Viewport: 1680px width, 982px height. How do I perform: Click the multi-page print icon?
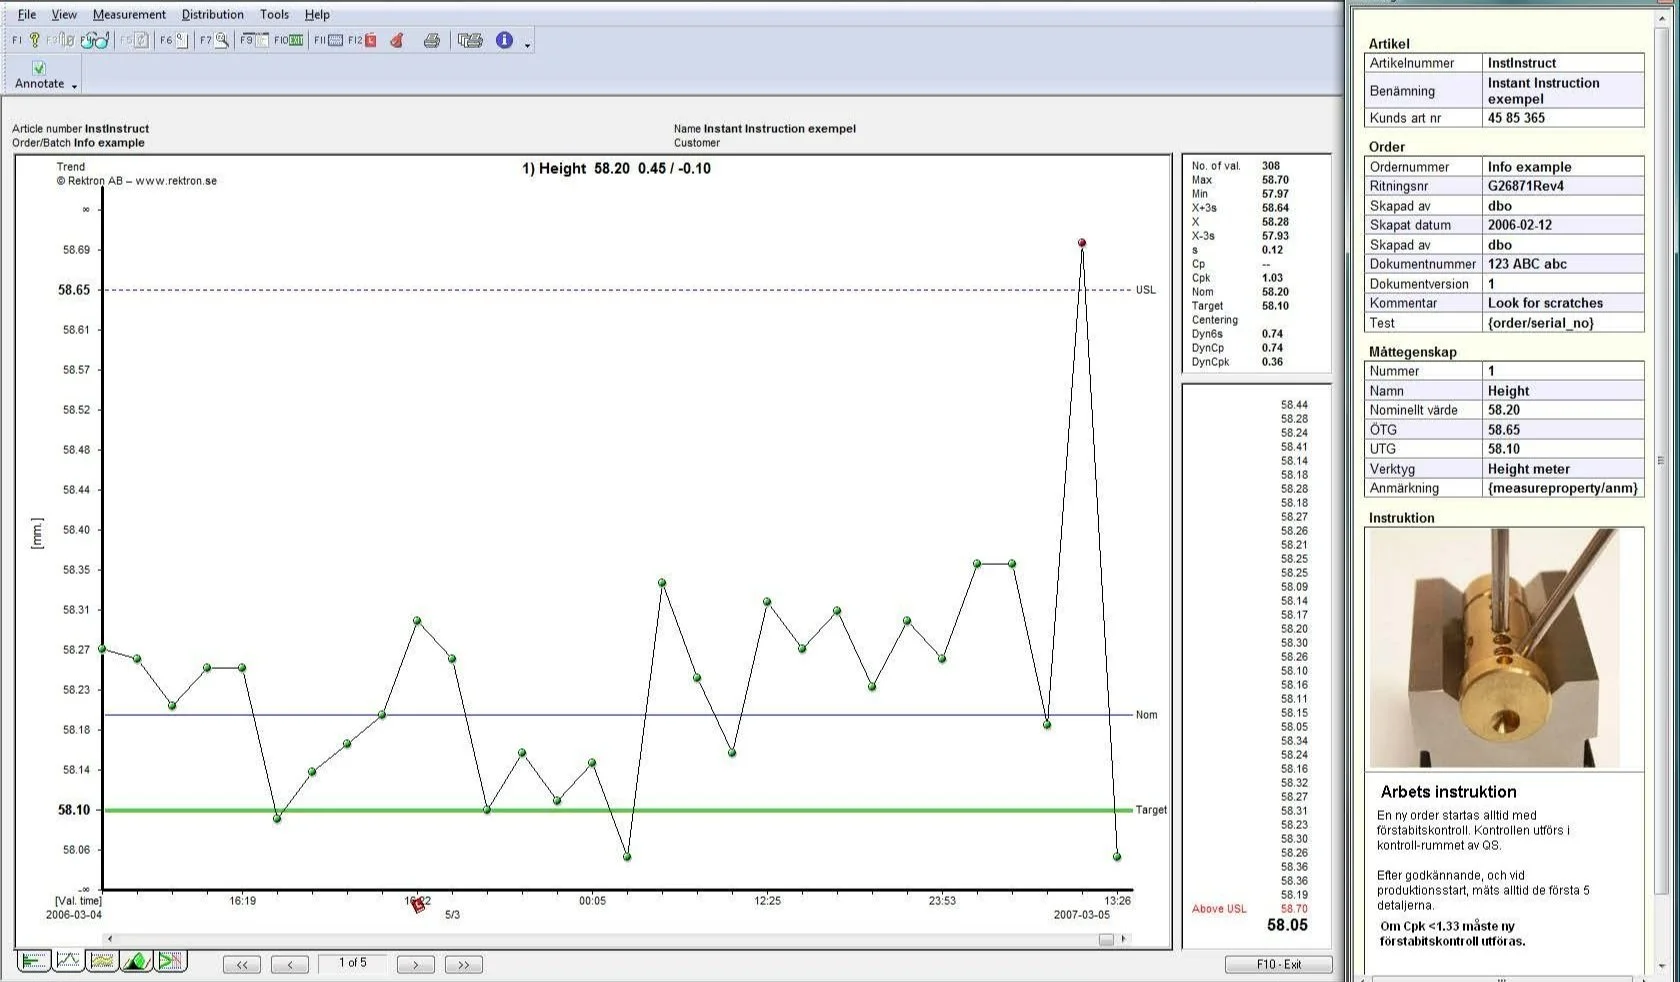pos(470,40)
